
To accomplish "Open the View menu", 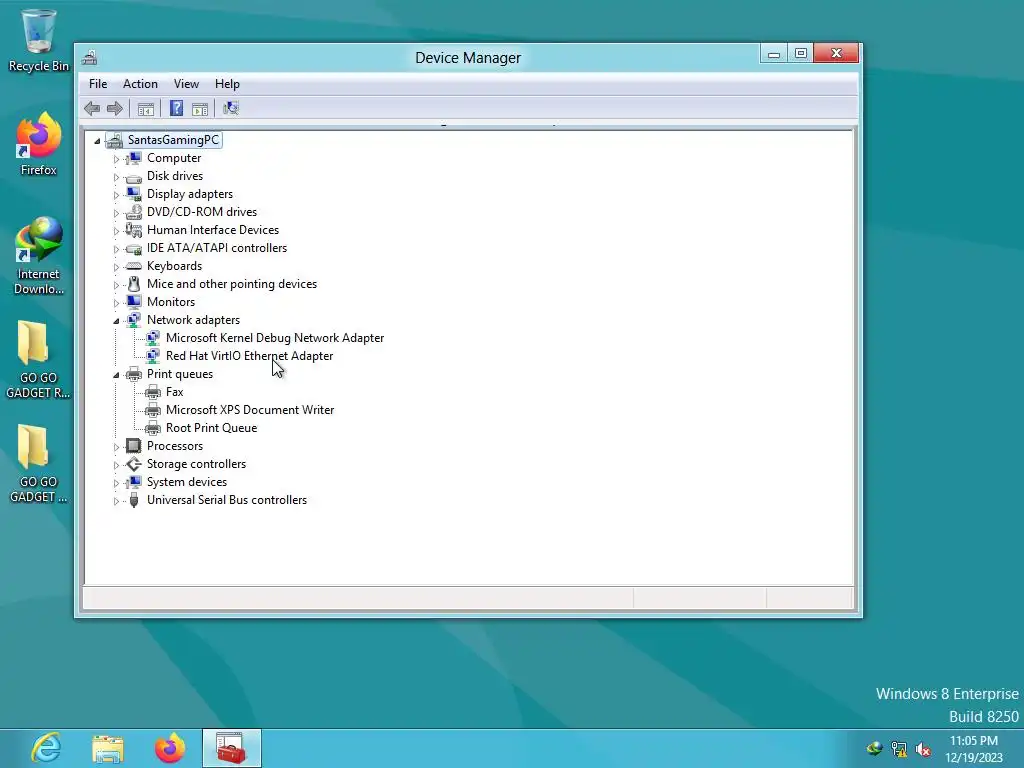I will pyautogui.click(x=186, y=84).
